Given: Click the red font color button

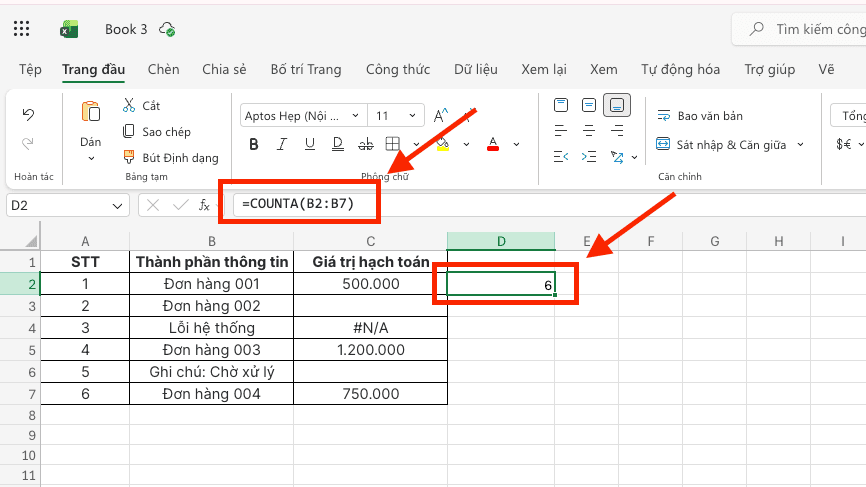Looking at the screenshot, I should [492, 144].
